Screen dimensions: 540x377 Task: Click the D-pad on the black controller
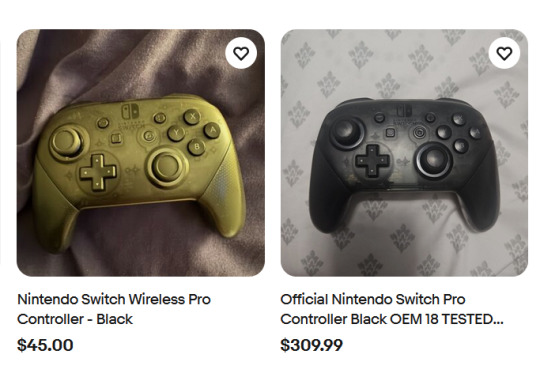point(372,161)
